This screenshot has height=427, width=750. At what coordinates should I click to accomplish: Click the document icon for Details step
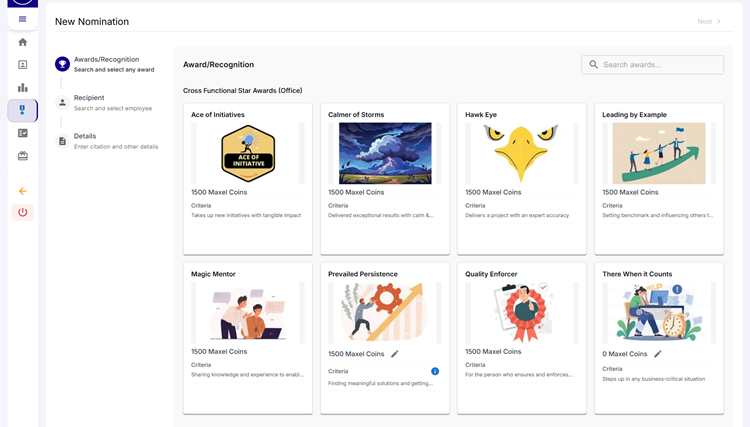pyautogui.click(x=62, y=141)
